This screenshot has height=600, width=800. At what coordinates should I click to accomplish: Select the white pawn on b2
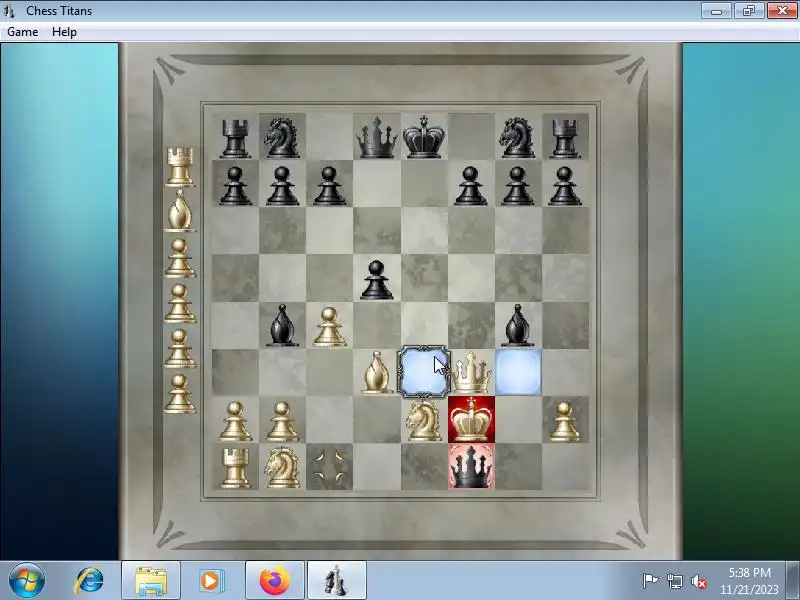click(x=282, y=421)
